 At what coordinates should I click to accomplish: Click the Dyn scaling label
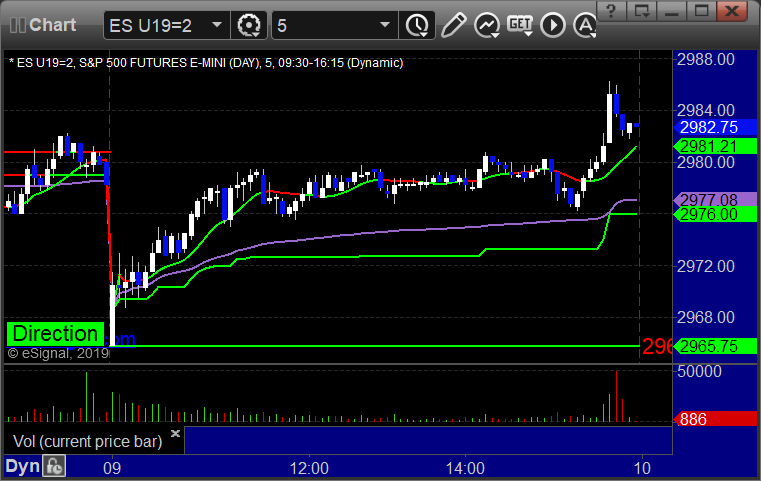click(x=22, y=466)
